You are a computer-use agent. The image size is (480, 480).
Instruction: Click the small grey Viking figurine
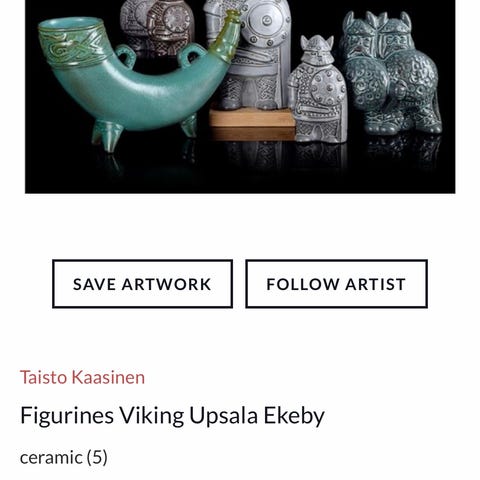(x=317, y=90)
